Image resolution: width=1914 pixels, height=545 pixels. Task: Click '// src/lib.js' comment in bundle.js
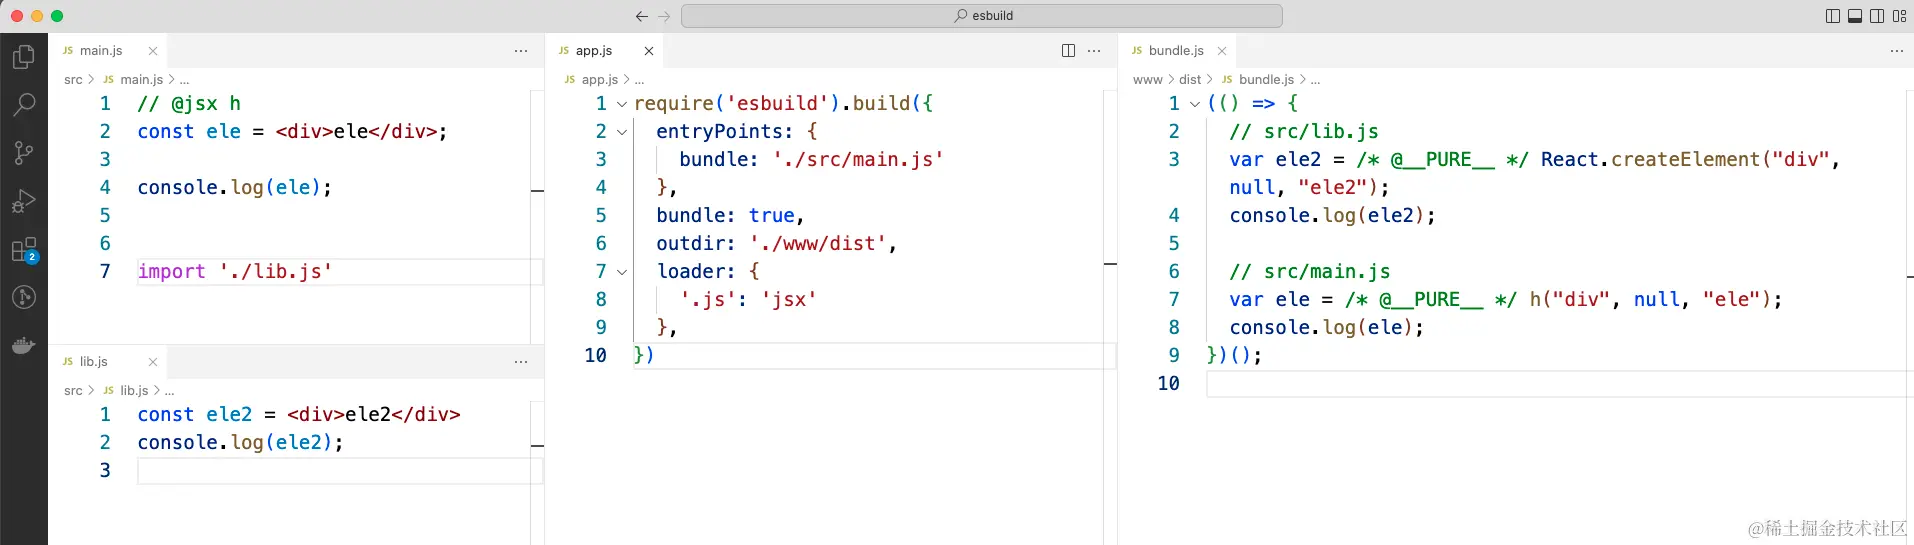[1304, 132]
